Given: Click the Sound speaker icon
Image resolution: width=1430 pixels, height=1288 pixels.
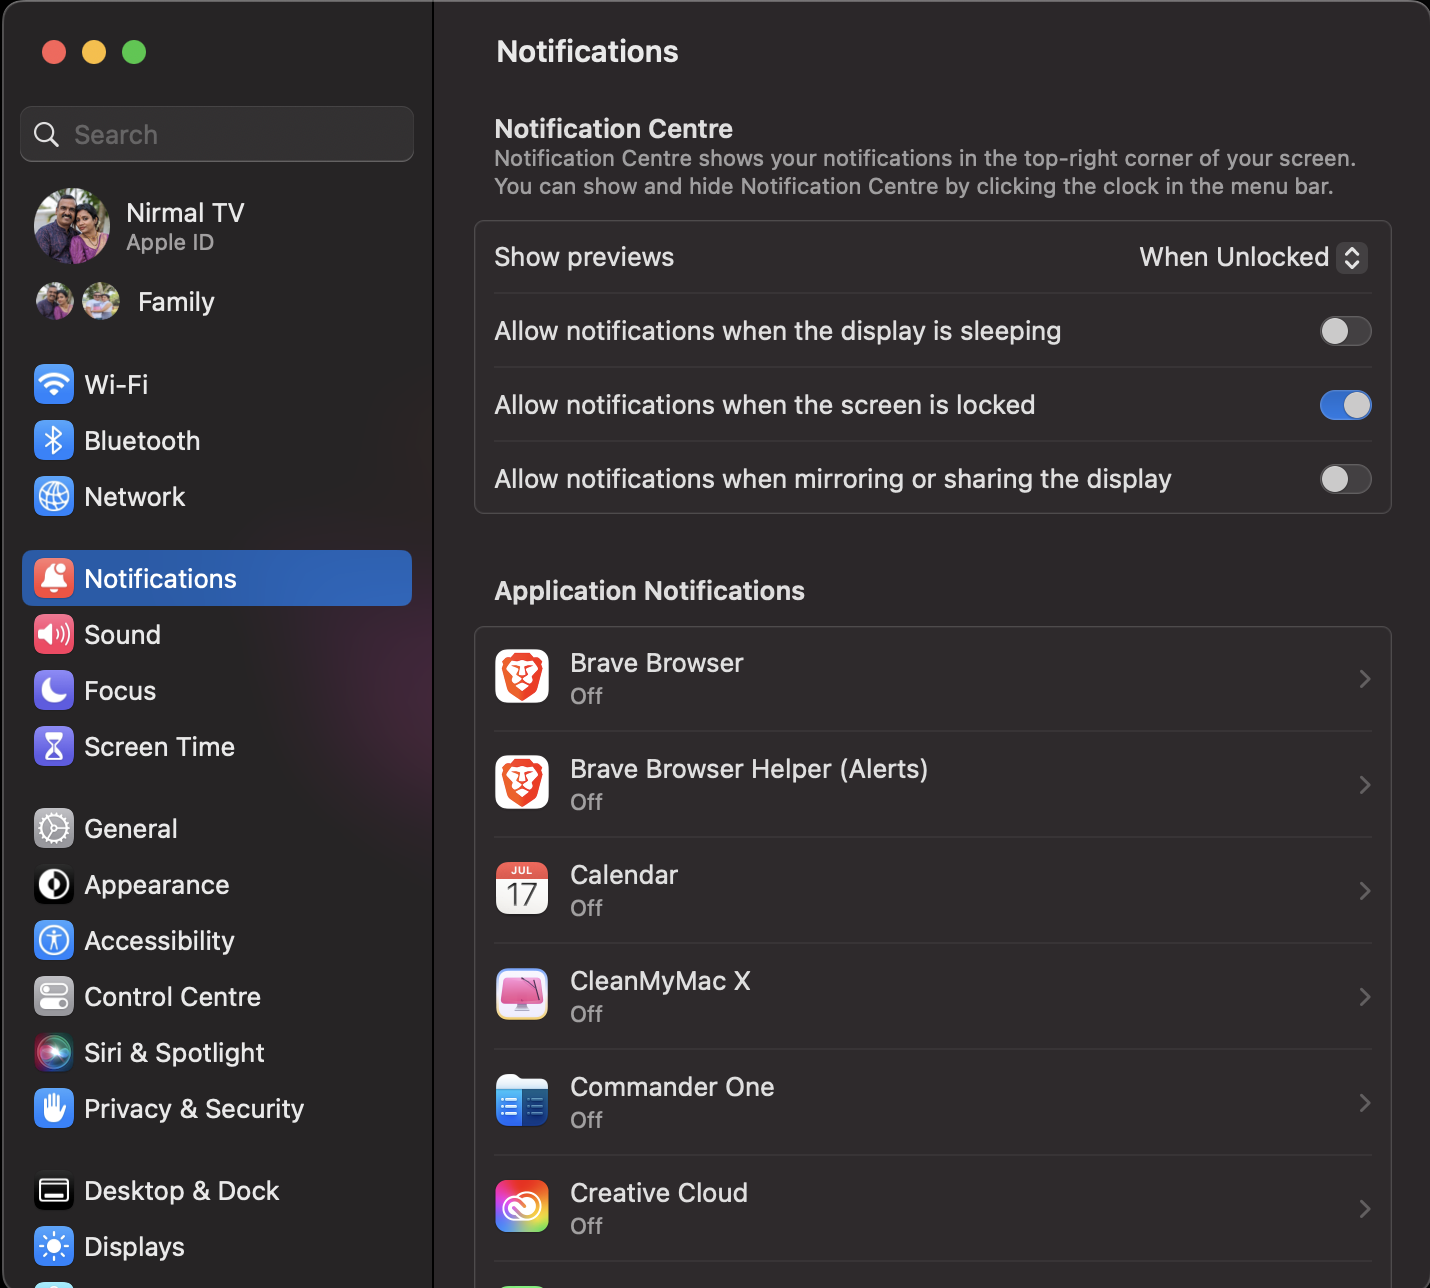Looking at the screenshot, I should 54,634.
